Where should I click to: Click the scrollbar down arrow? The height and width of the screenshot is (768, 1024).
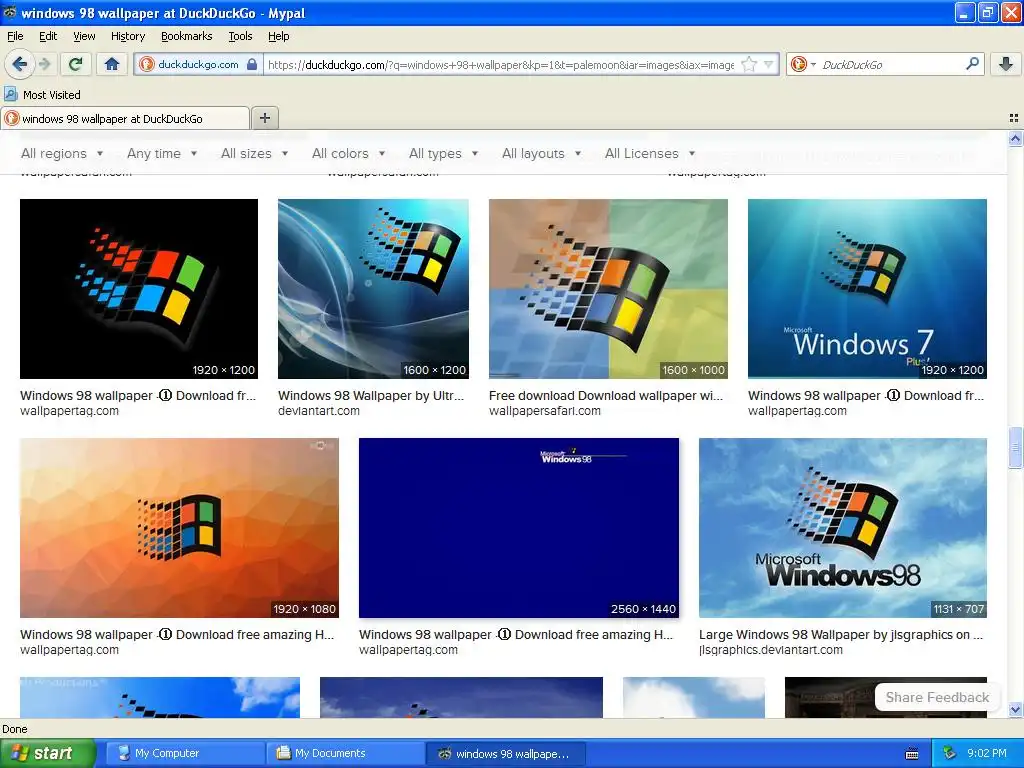pyautogui.click(x=1015, y=710)
